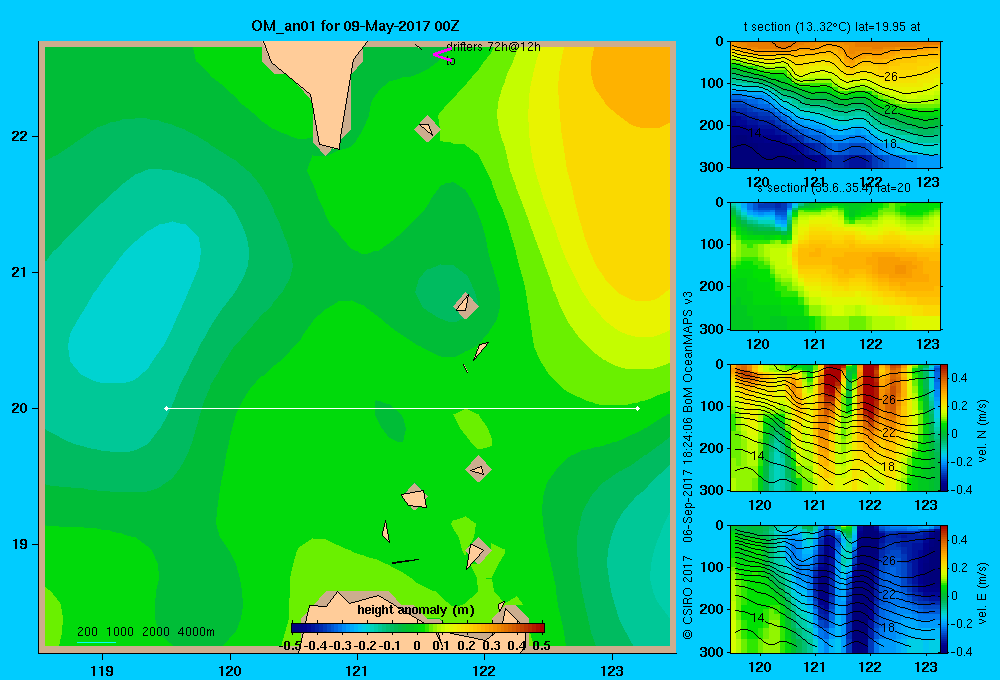Viewport: 1000px width, 680px height.
Task: Click the "height anomaly (m)" label
Action: (x=416, y=610)
